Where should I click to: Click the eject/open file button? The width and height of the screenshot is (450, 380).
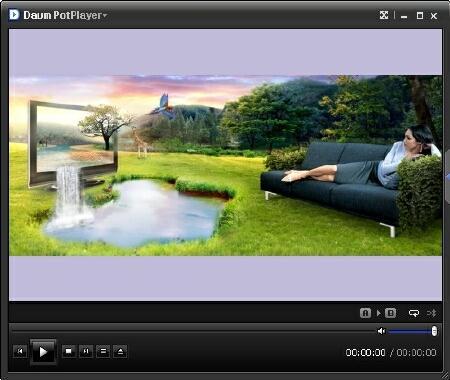point(120,351)
